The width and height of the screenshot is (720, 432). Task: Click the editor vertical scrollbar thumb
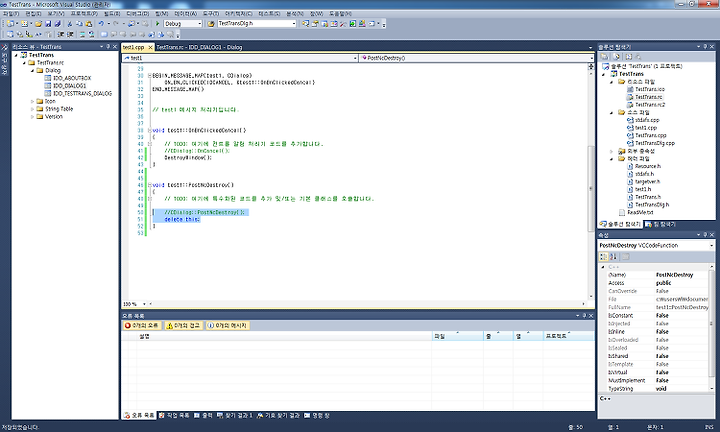591,188
